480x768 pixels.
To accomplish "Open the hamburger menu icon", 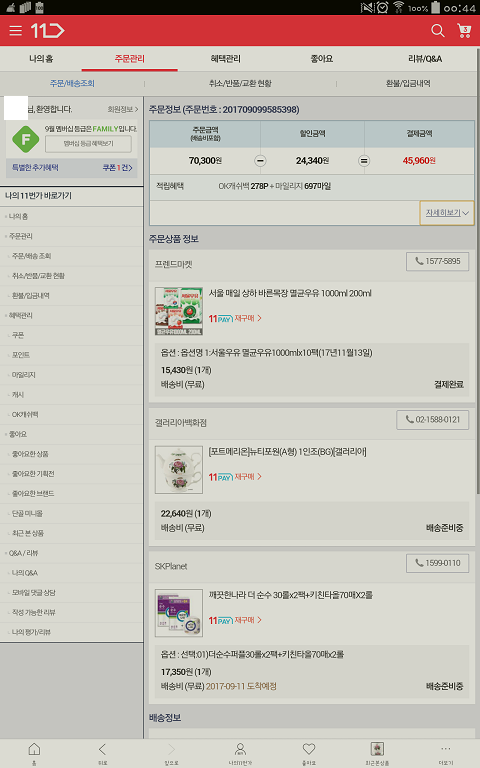I will [16, 30].
